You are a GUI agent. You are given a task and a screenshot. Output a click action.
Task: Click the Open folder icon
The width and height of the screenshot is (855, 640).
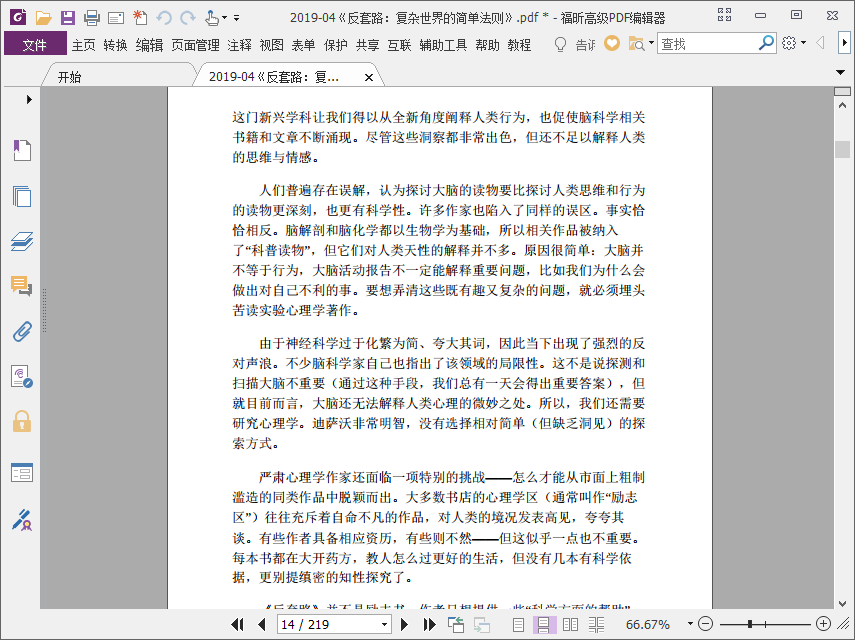[43, 18]
